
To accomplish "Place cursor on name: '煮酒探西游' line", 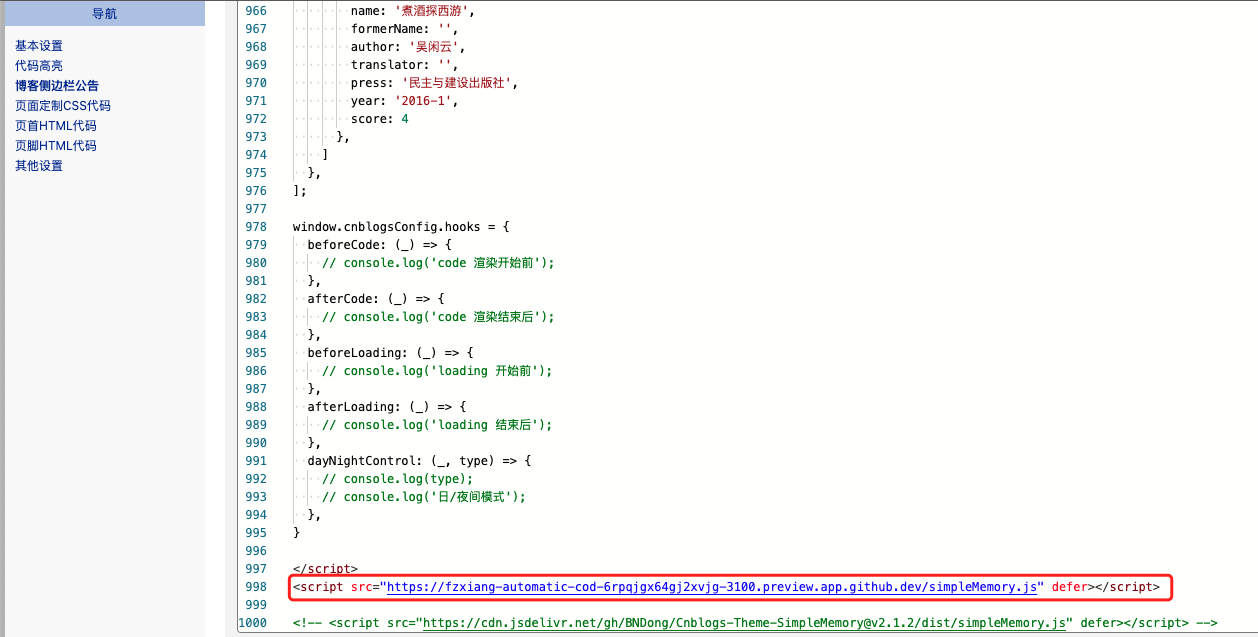I will pos(413,11).
